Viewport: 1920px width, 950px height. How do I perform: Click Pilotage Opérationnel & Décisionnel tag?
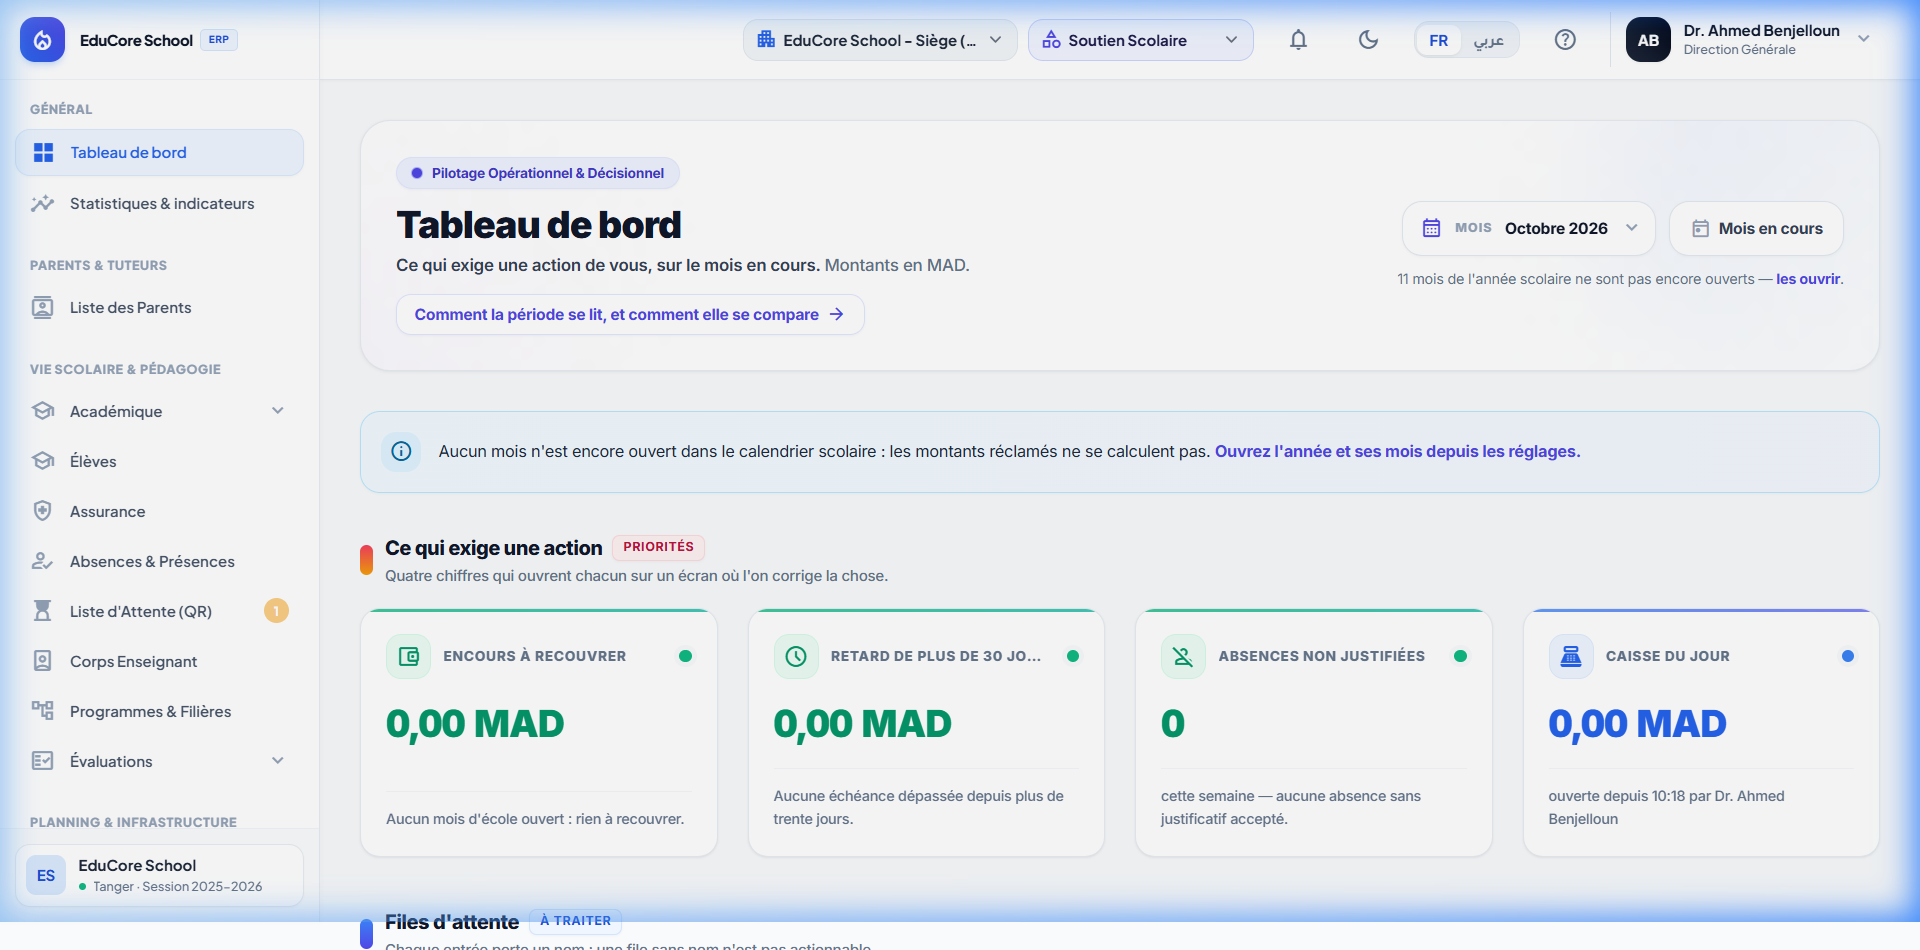[538, 173]
